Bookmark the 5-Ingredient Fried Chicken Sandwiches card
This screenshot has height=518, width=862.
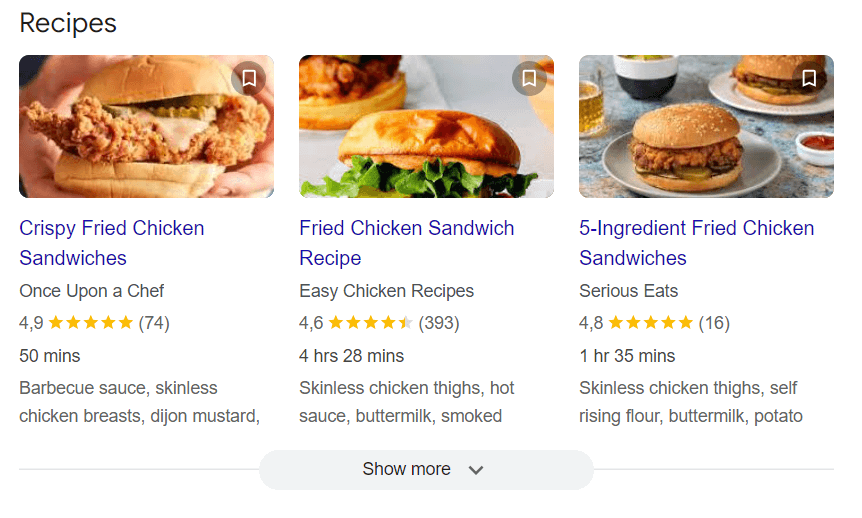click(809, 79)
